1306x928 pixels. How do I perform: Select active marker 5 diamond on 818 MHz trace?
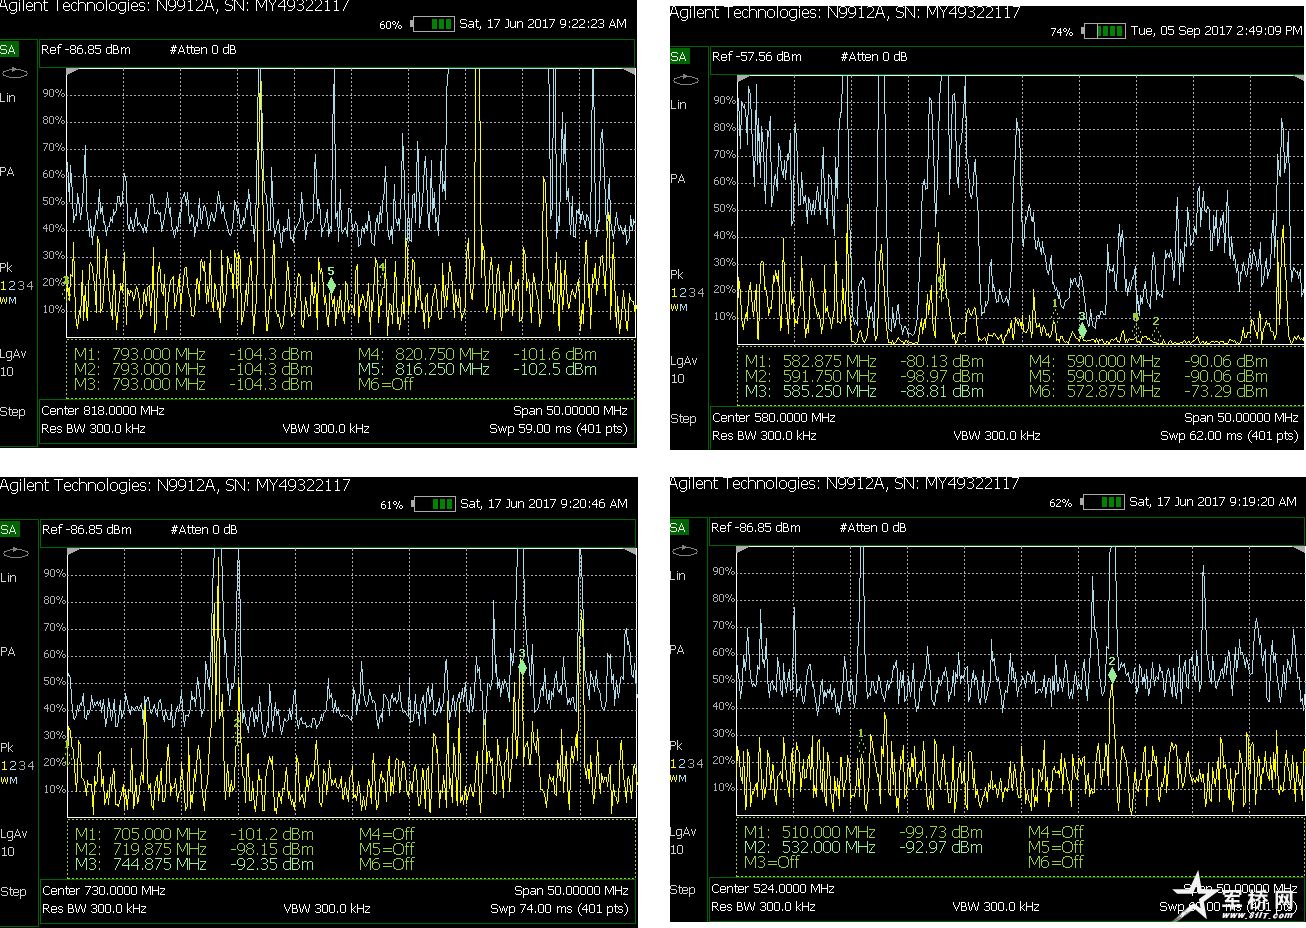coord(331,285)
